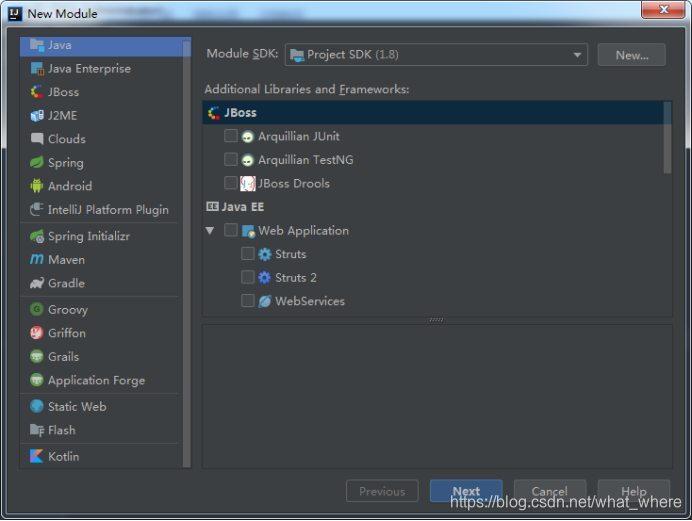This screenshot has width=692, height=521.
Task: Click the J2ME cube icon
Action: (x=37, y=116)
